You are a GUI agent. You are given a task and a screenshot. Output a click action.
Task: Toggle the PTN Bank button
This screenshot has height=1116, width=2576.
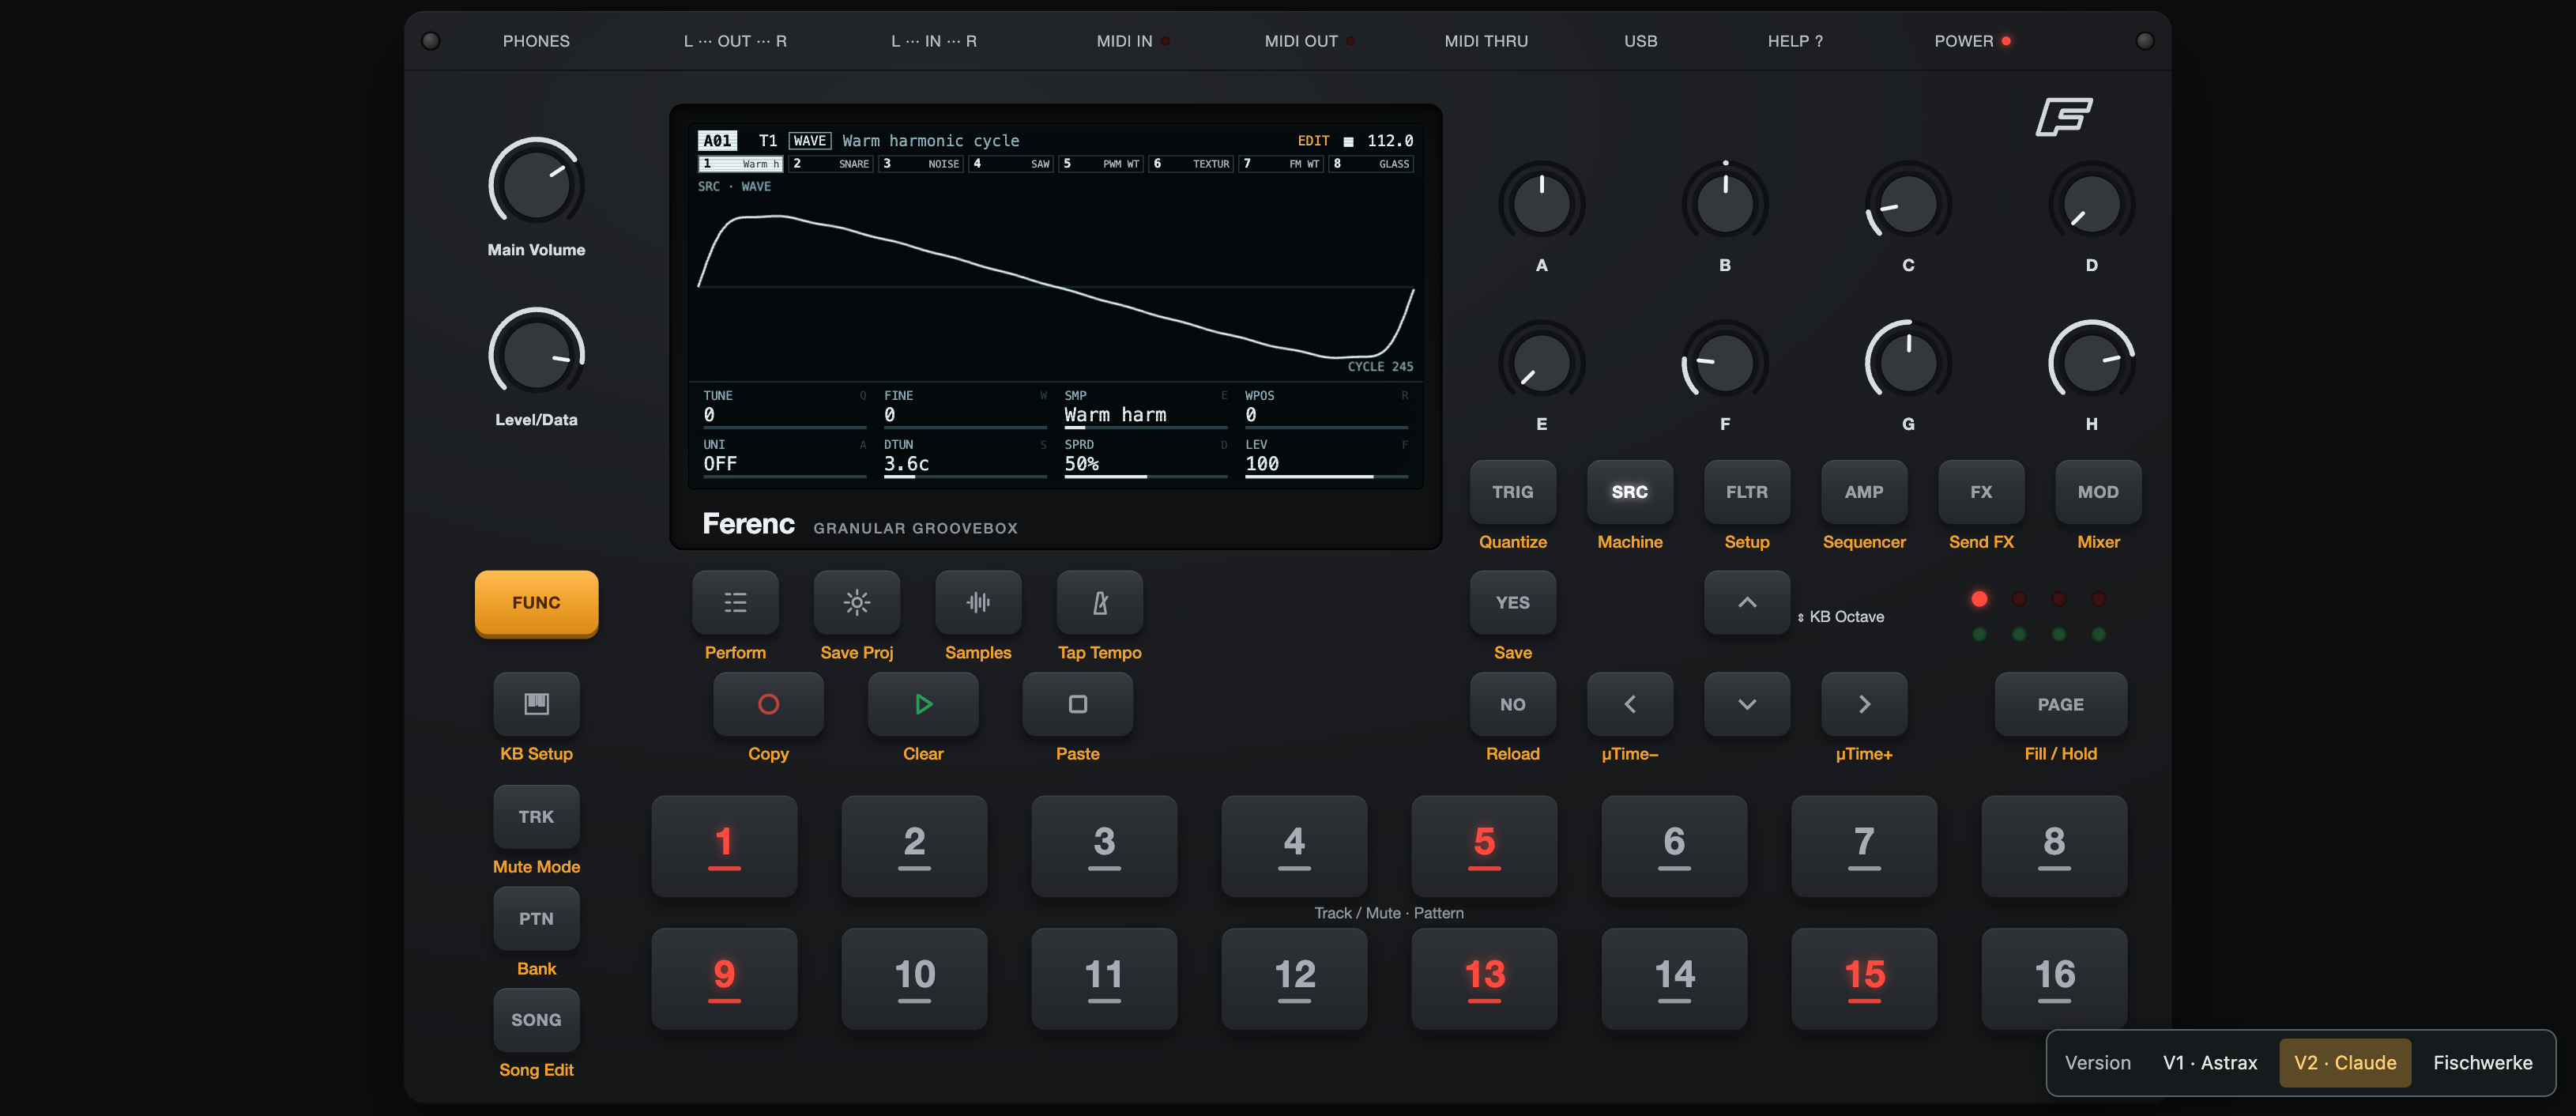(x=536, y=918)
